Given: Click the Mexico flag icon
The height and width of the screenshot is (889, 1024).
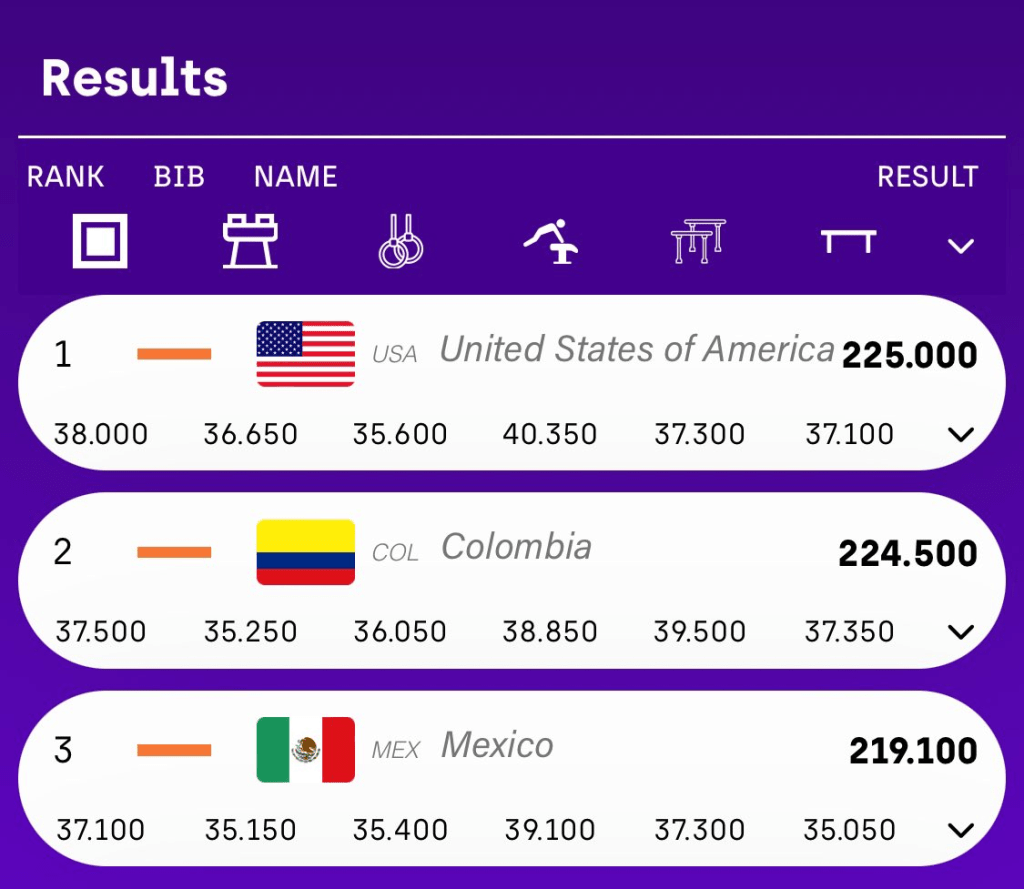Looking at the screenshot, I should pos(306,749).
